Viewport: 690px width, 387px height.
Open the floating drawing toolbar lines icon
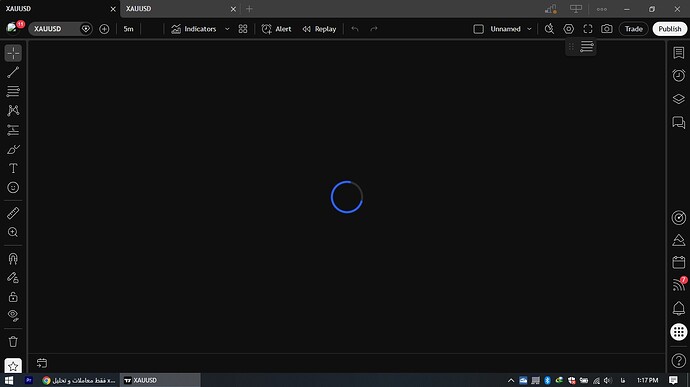click(587, 46)
